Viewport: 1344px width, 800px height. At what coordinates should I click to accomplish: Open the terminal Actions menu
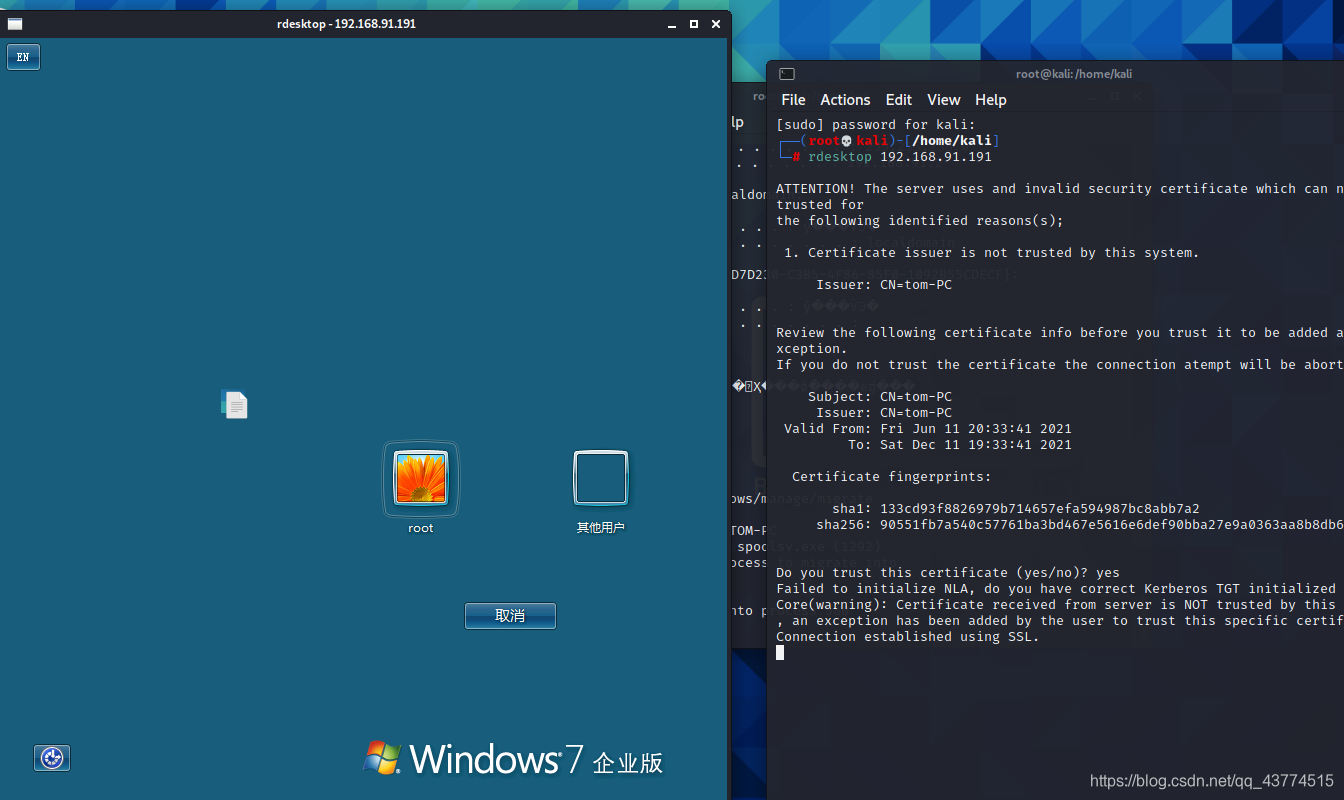tap(845, 100)
